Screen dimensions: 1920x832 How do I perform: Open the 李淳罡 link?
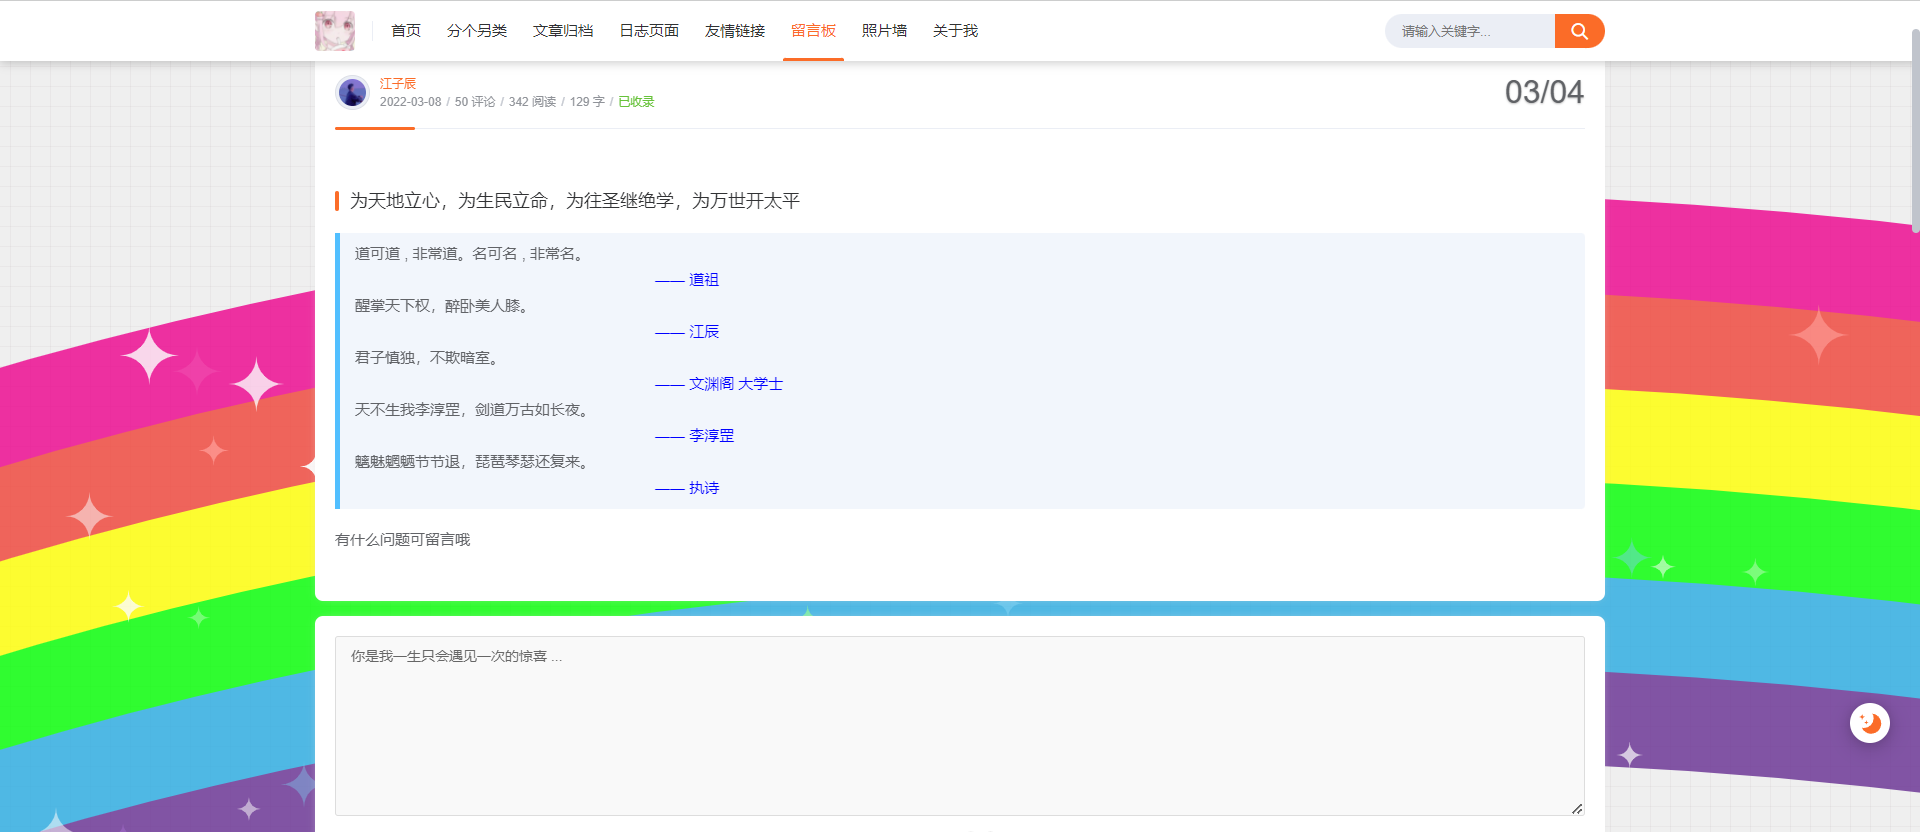click(712, 436)
